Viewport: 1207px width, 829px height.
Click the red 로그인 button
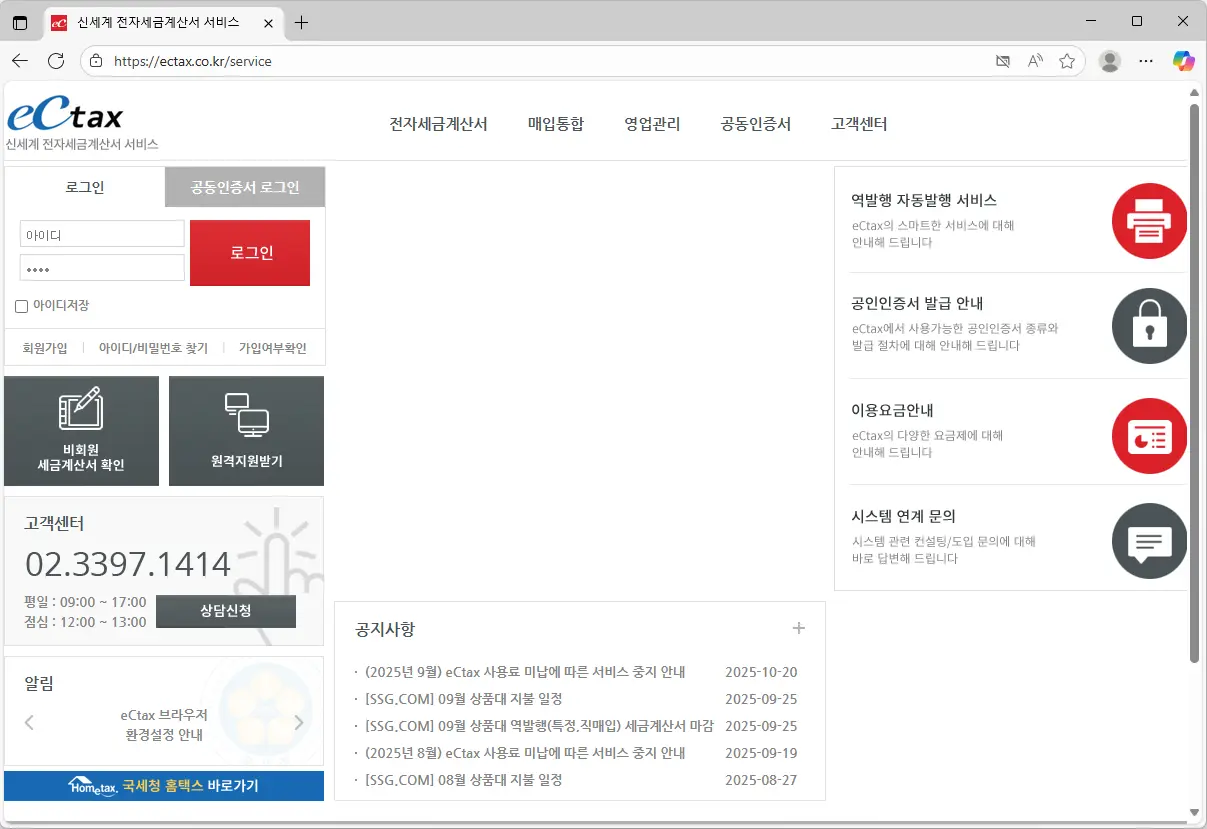pos(249,252)
